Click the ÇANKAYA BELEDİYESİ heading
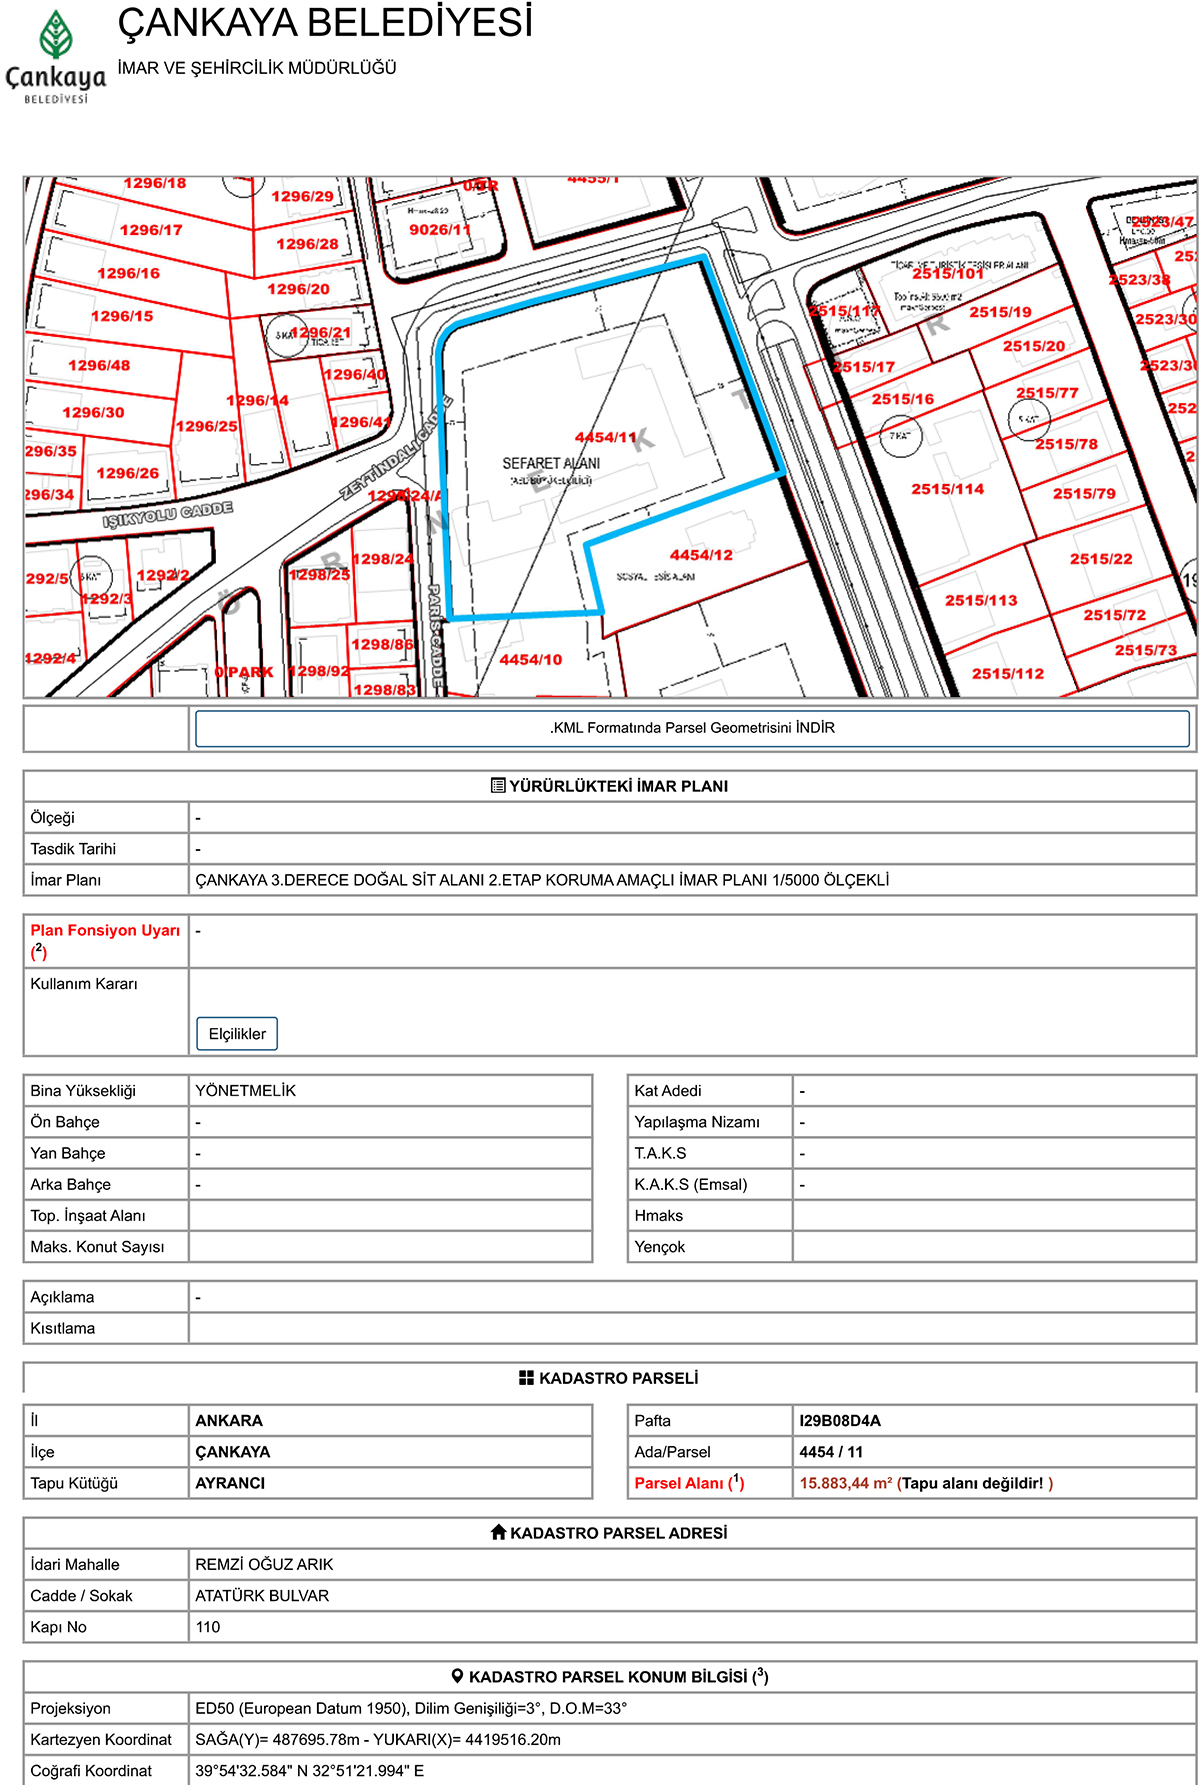Screen dimensions: 1200x1785 325,22
